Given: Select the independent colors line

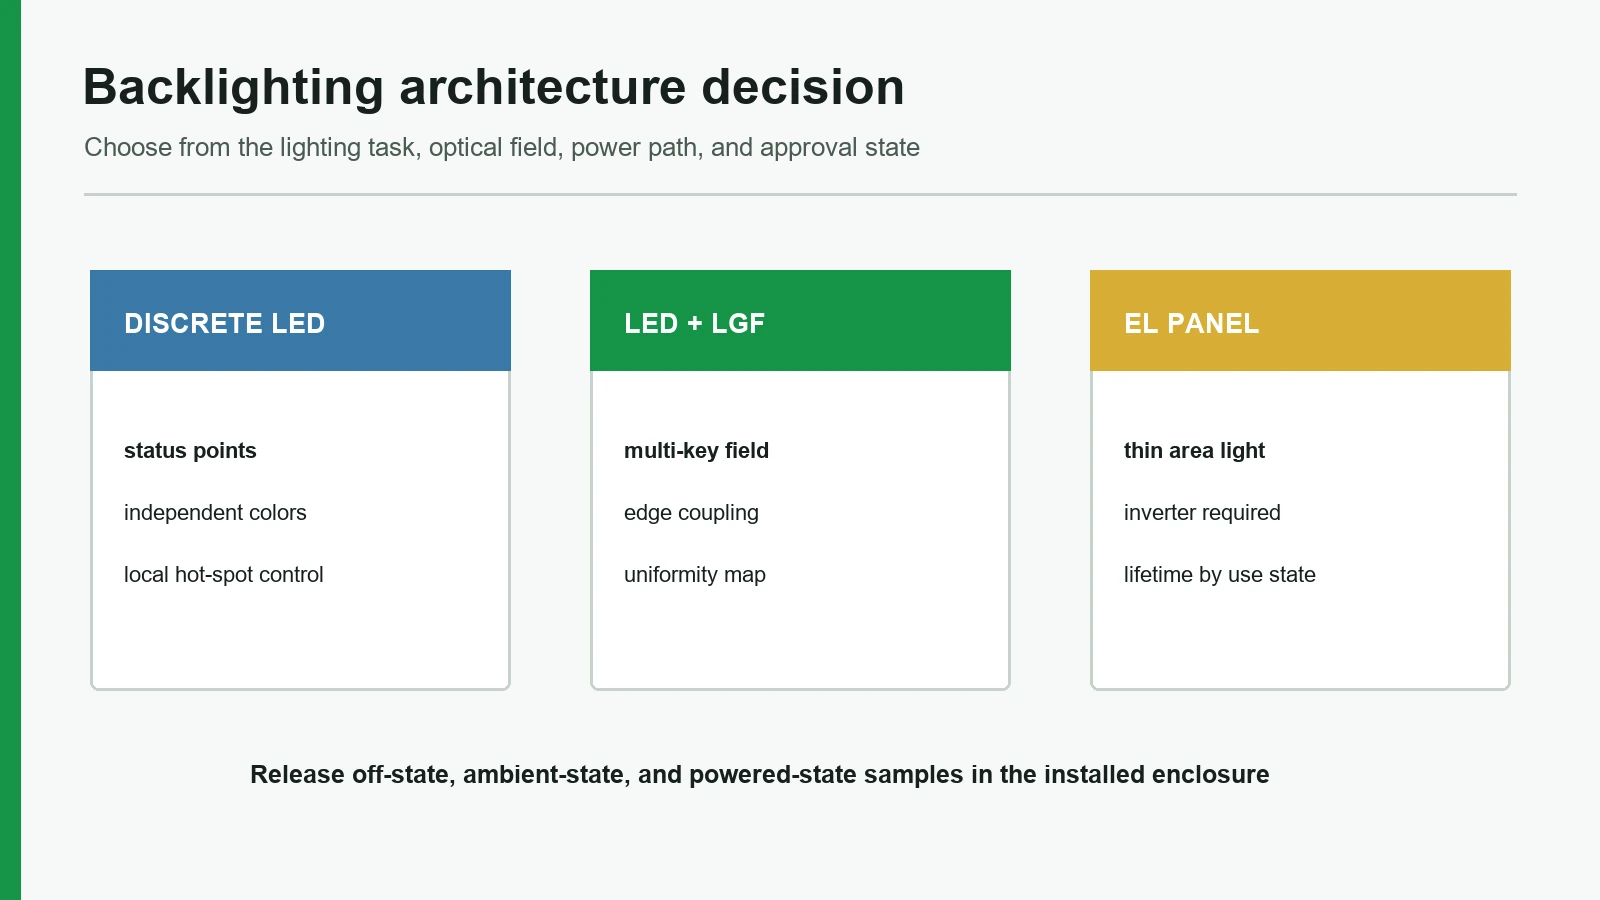Looking at the screenshot, I should (215, 513).
